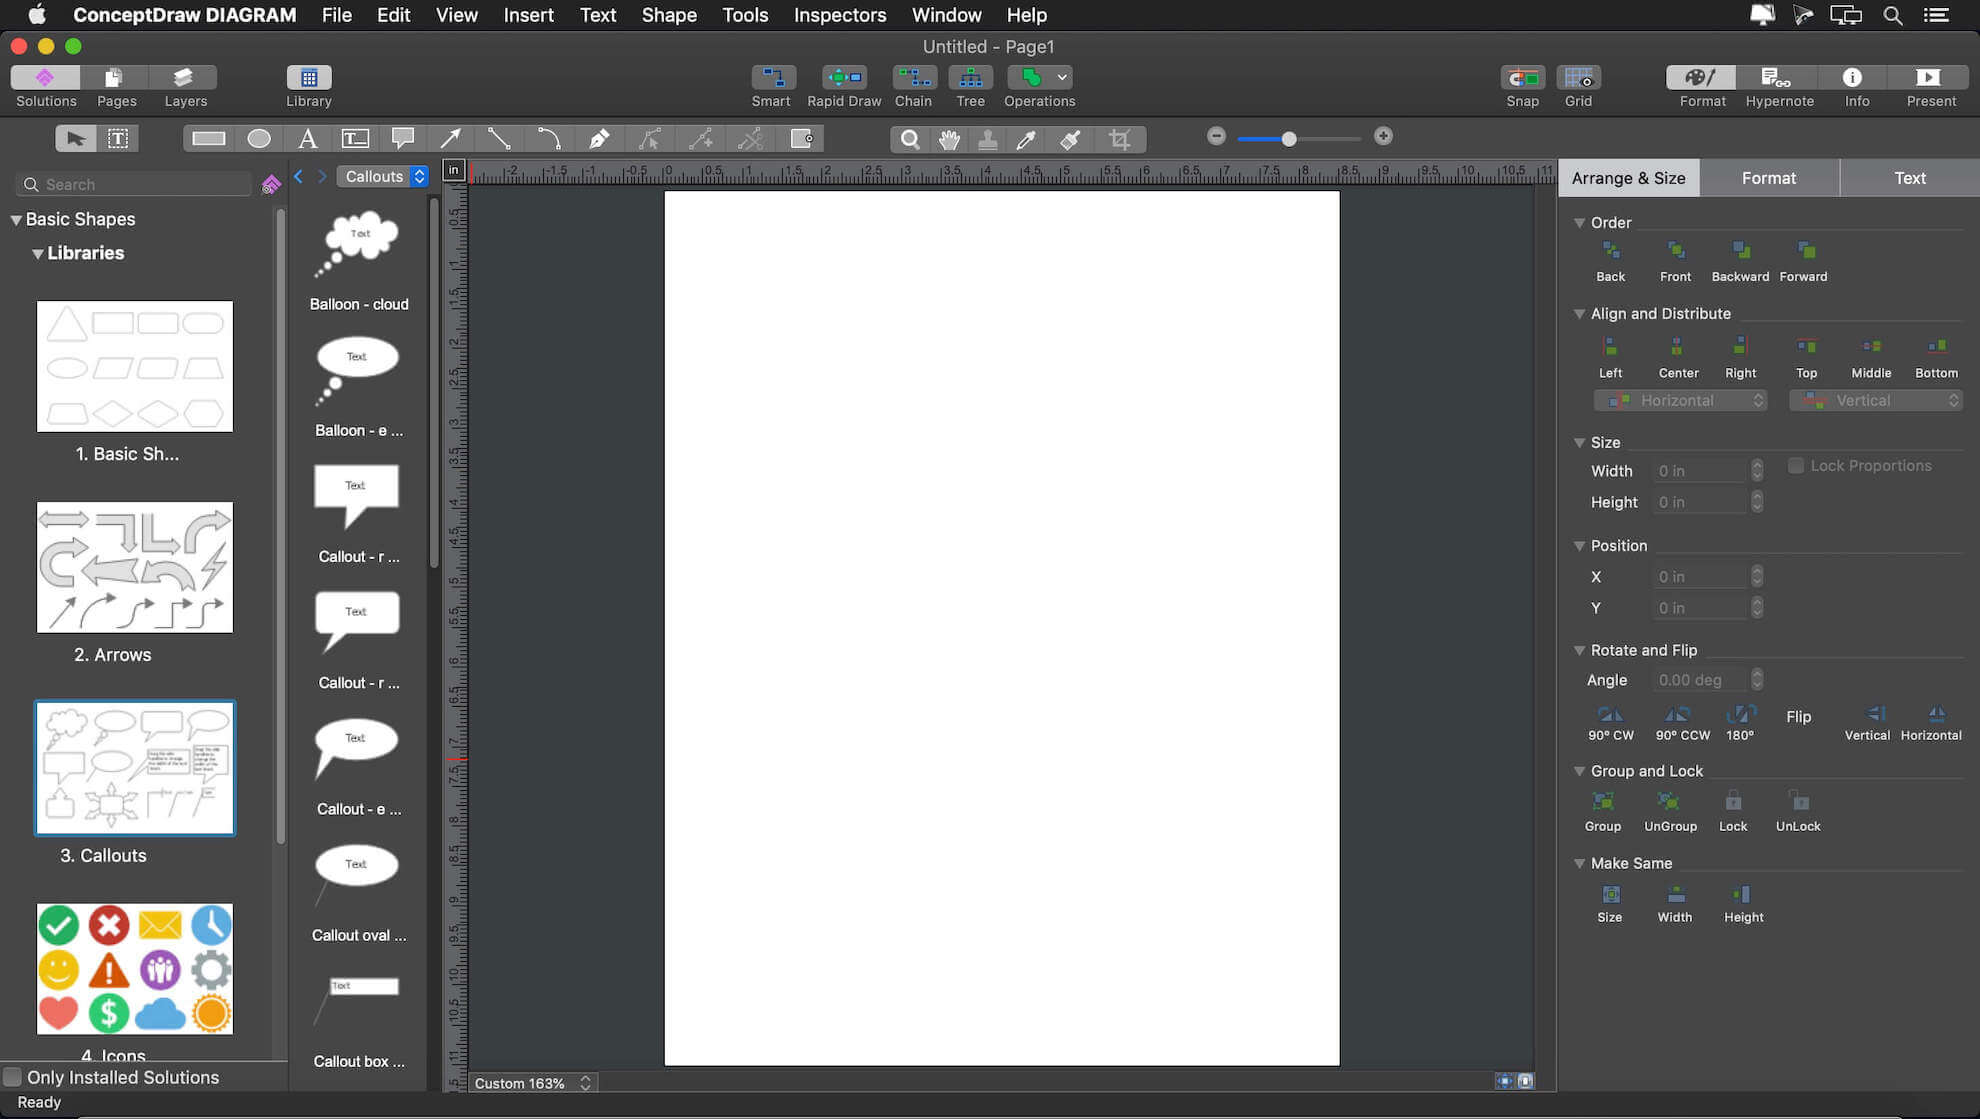
Task: Enable Only Installed Solutions checkbox
Action: tap(13, 1077)
